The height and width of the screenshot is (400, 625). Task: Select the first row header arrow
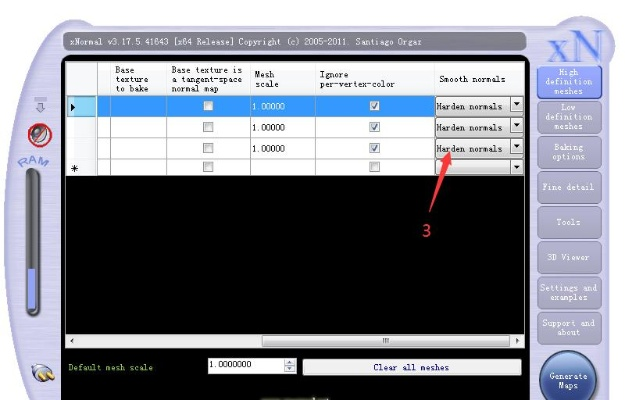(x=73, y=105)
